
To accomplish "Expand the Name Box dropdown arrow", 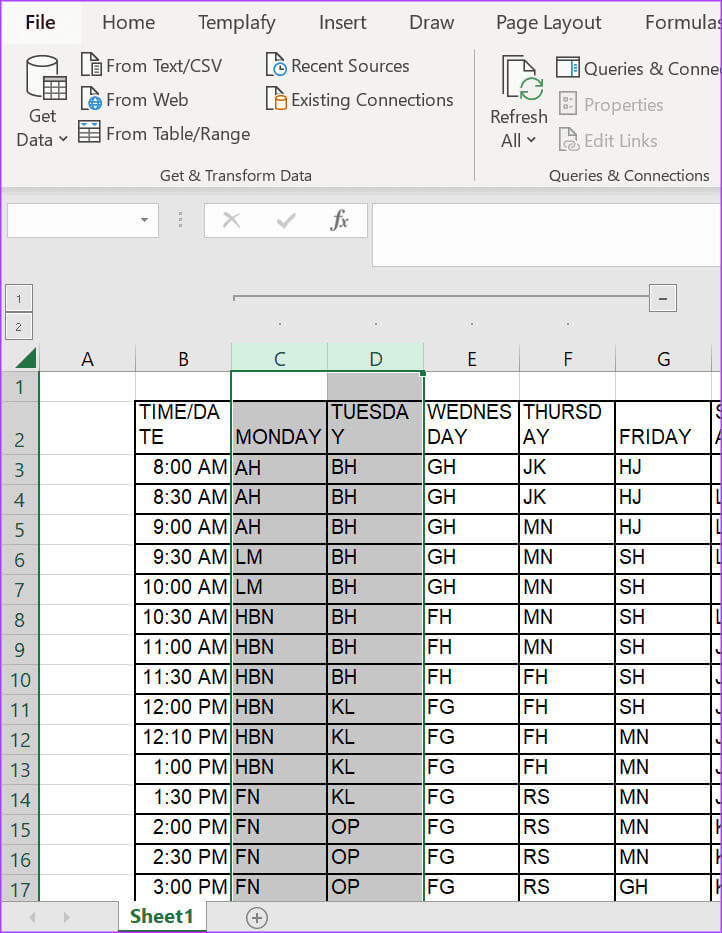I will point(144,221).
